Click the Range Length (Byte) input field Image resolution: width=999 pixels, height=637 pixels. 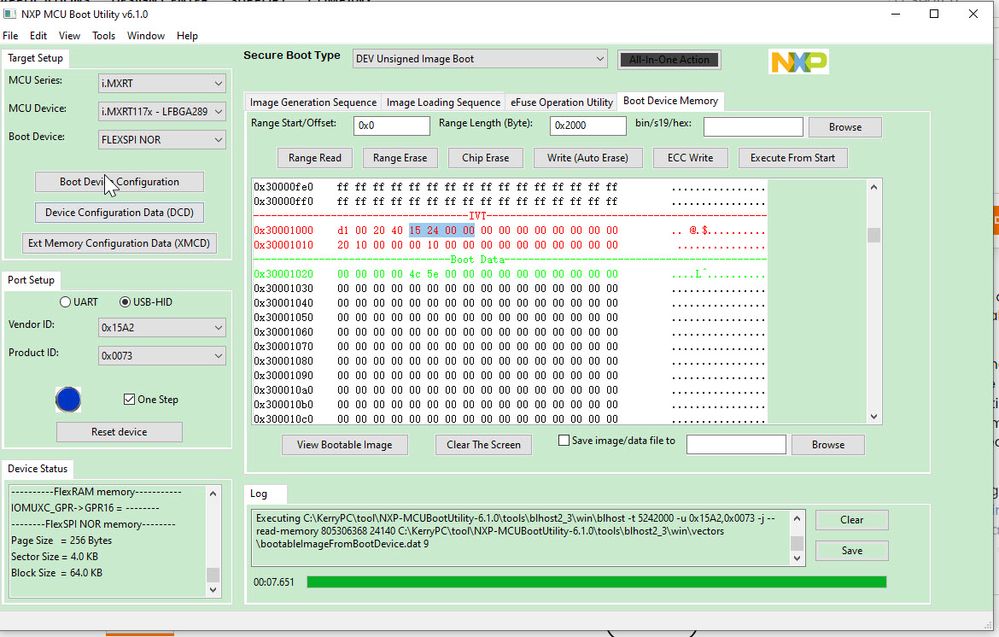[x=588, y=125]
